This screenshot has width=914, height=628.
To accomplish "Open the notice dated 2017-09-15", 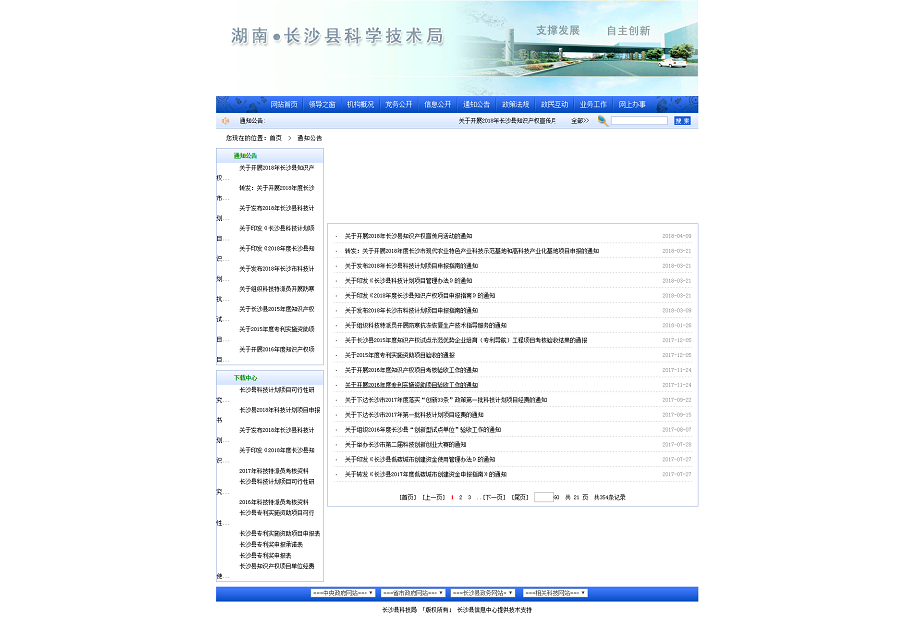I will (414, 415).
